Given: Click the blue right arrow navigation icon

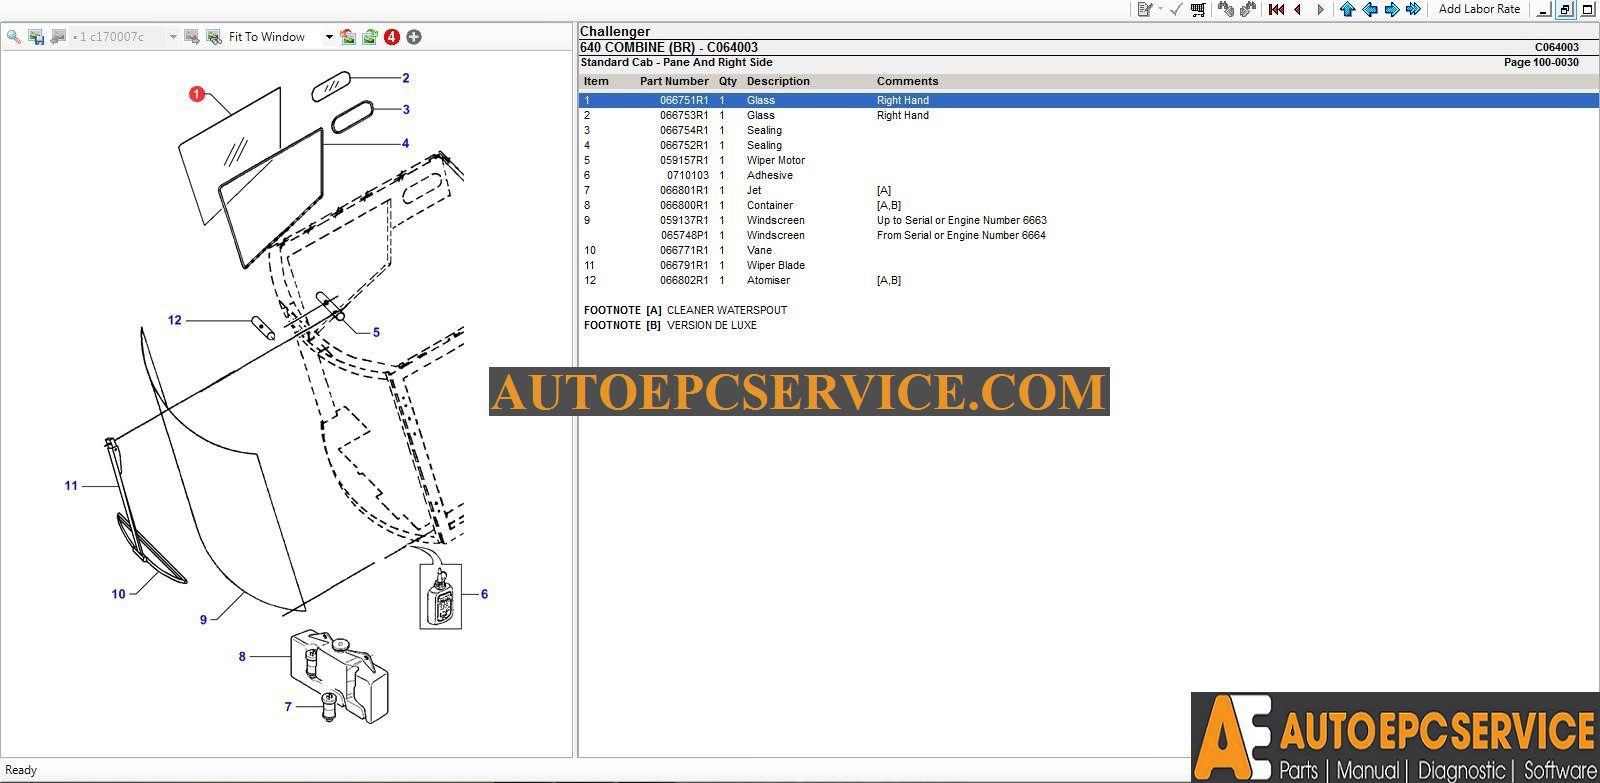Looking at the screenshot, I should (1392, 9).
